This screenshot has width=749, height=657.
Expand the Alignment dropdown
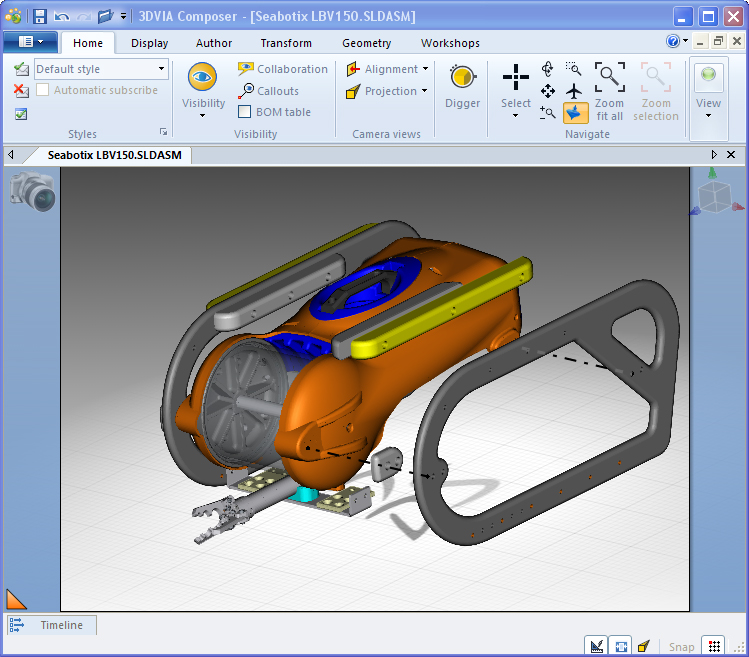click(425, 69)
